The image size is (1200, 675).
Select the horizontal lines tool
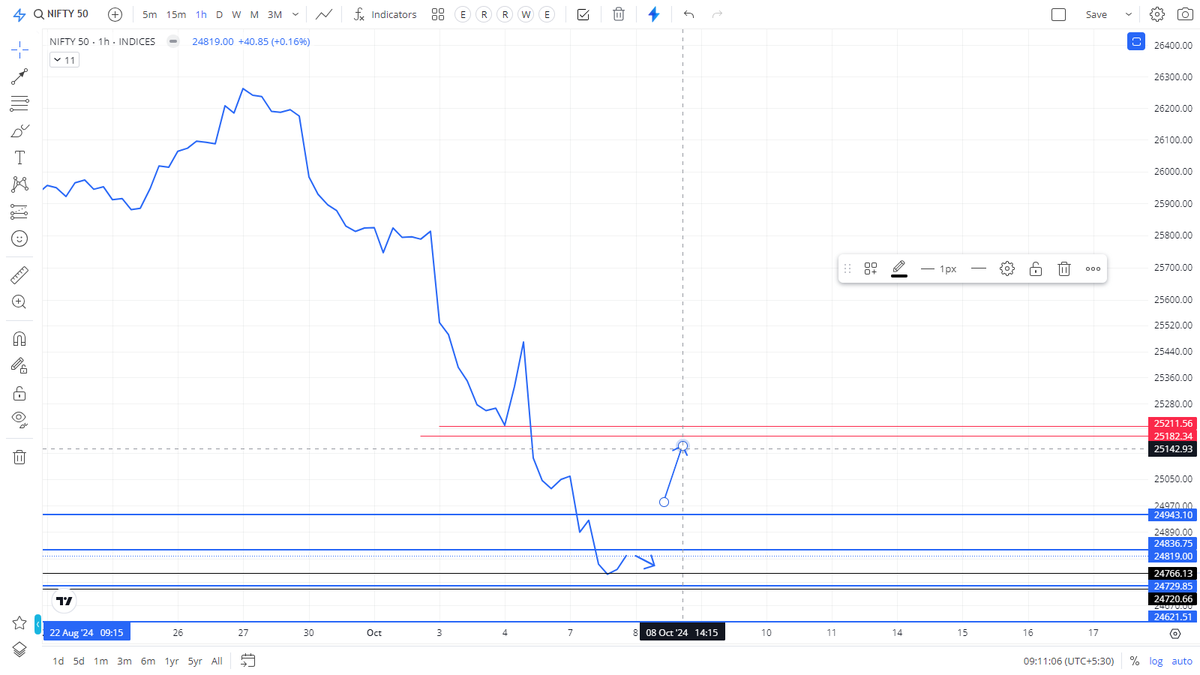click(19, 104)
